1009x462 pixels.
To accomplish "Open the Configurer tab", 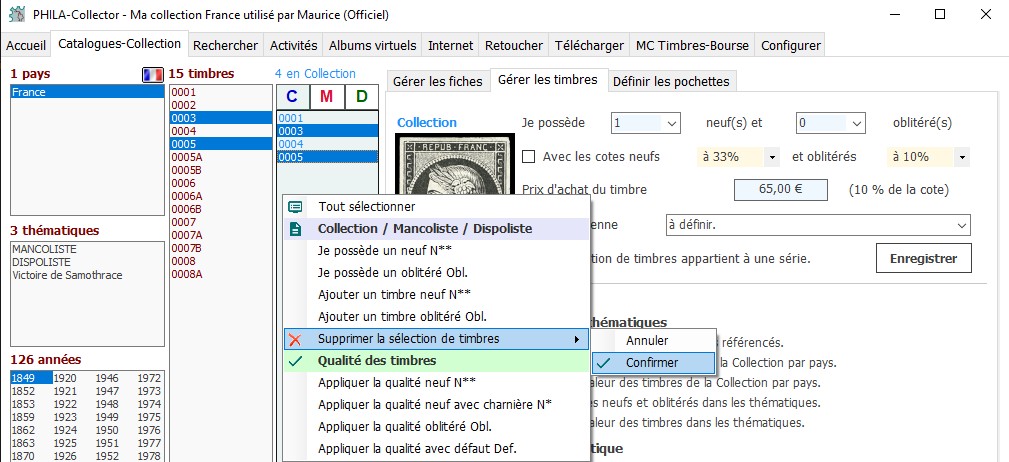I will (791, 46).
